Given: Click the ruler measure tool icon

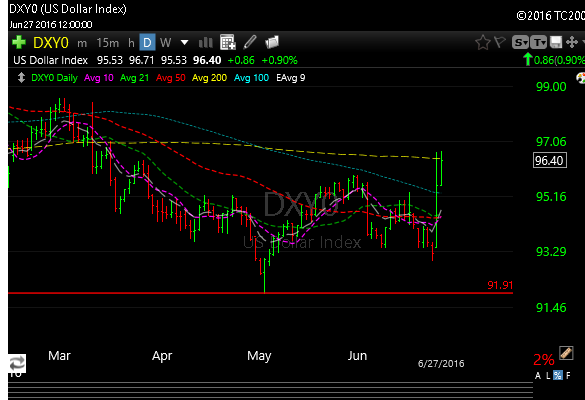Looking at the screenshot, I should [566, 353].
